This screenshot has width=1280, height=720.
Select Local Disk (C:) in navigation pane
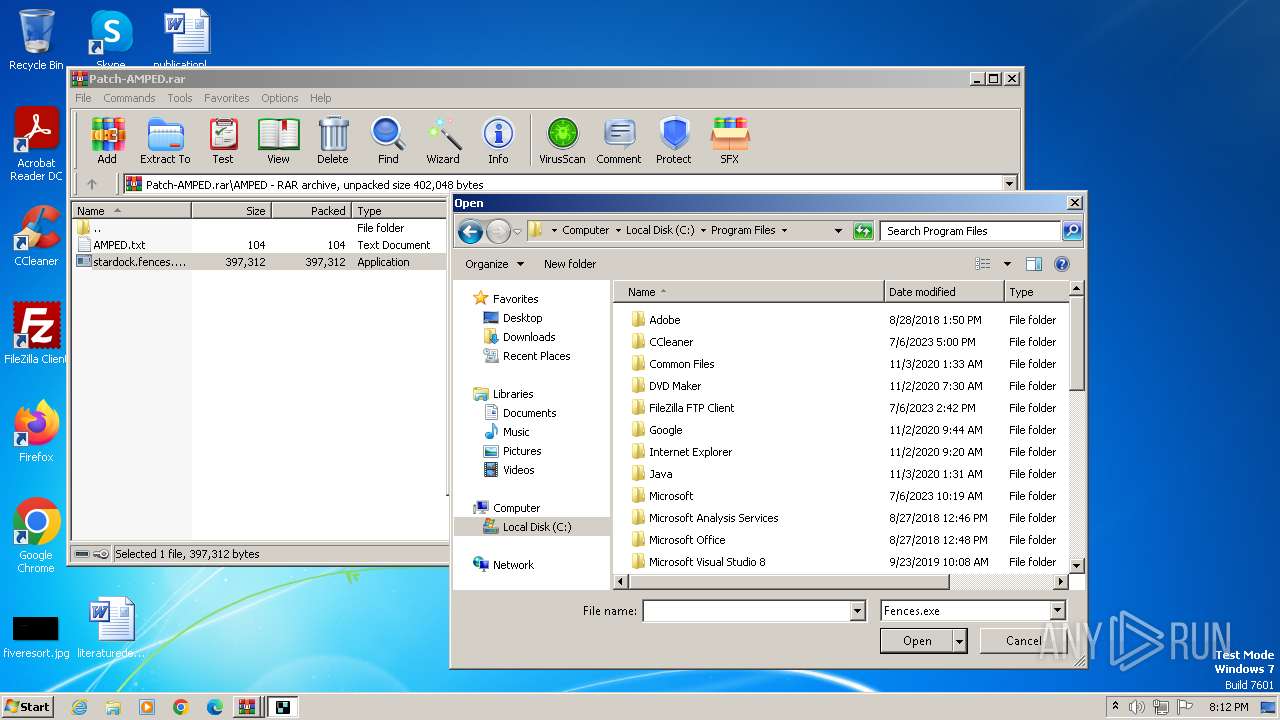tap(532, 527)
